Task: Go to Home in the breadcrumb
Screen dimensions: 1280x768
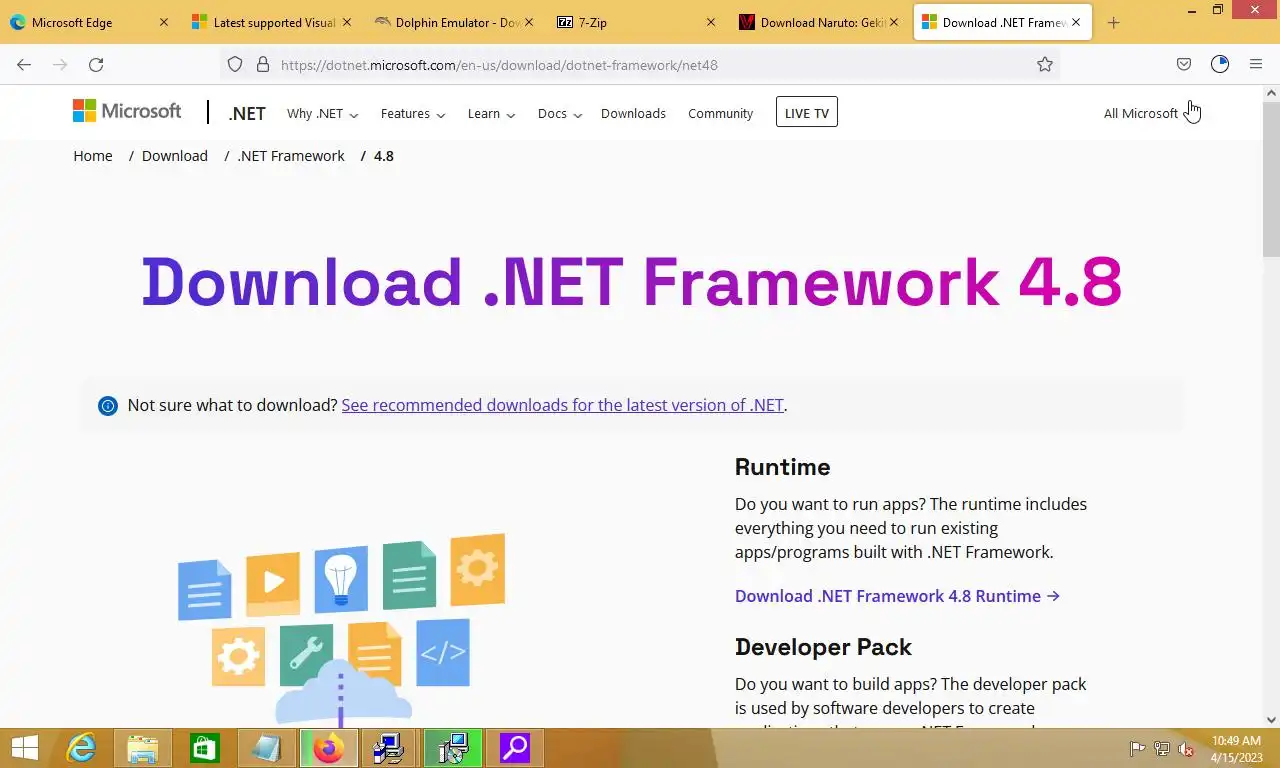Action: click(x=93, y=156)
